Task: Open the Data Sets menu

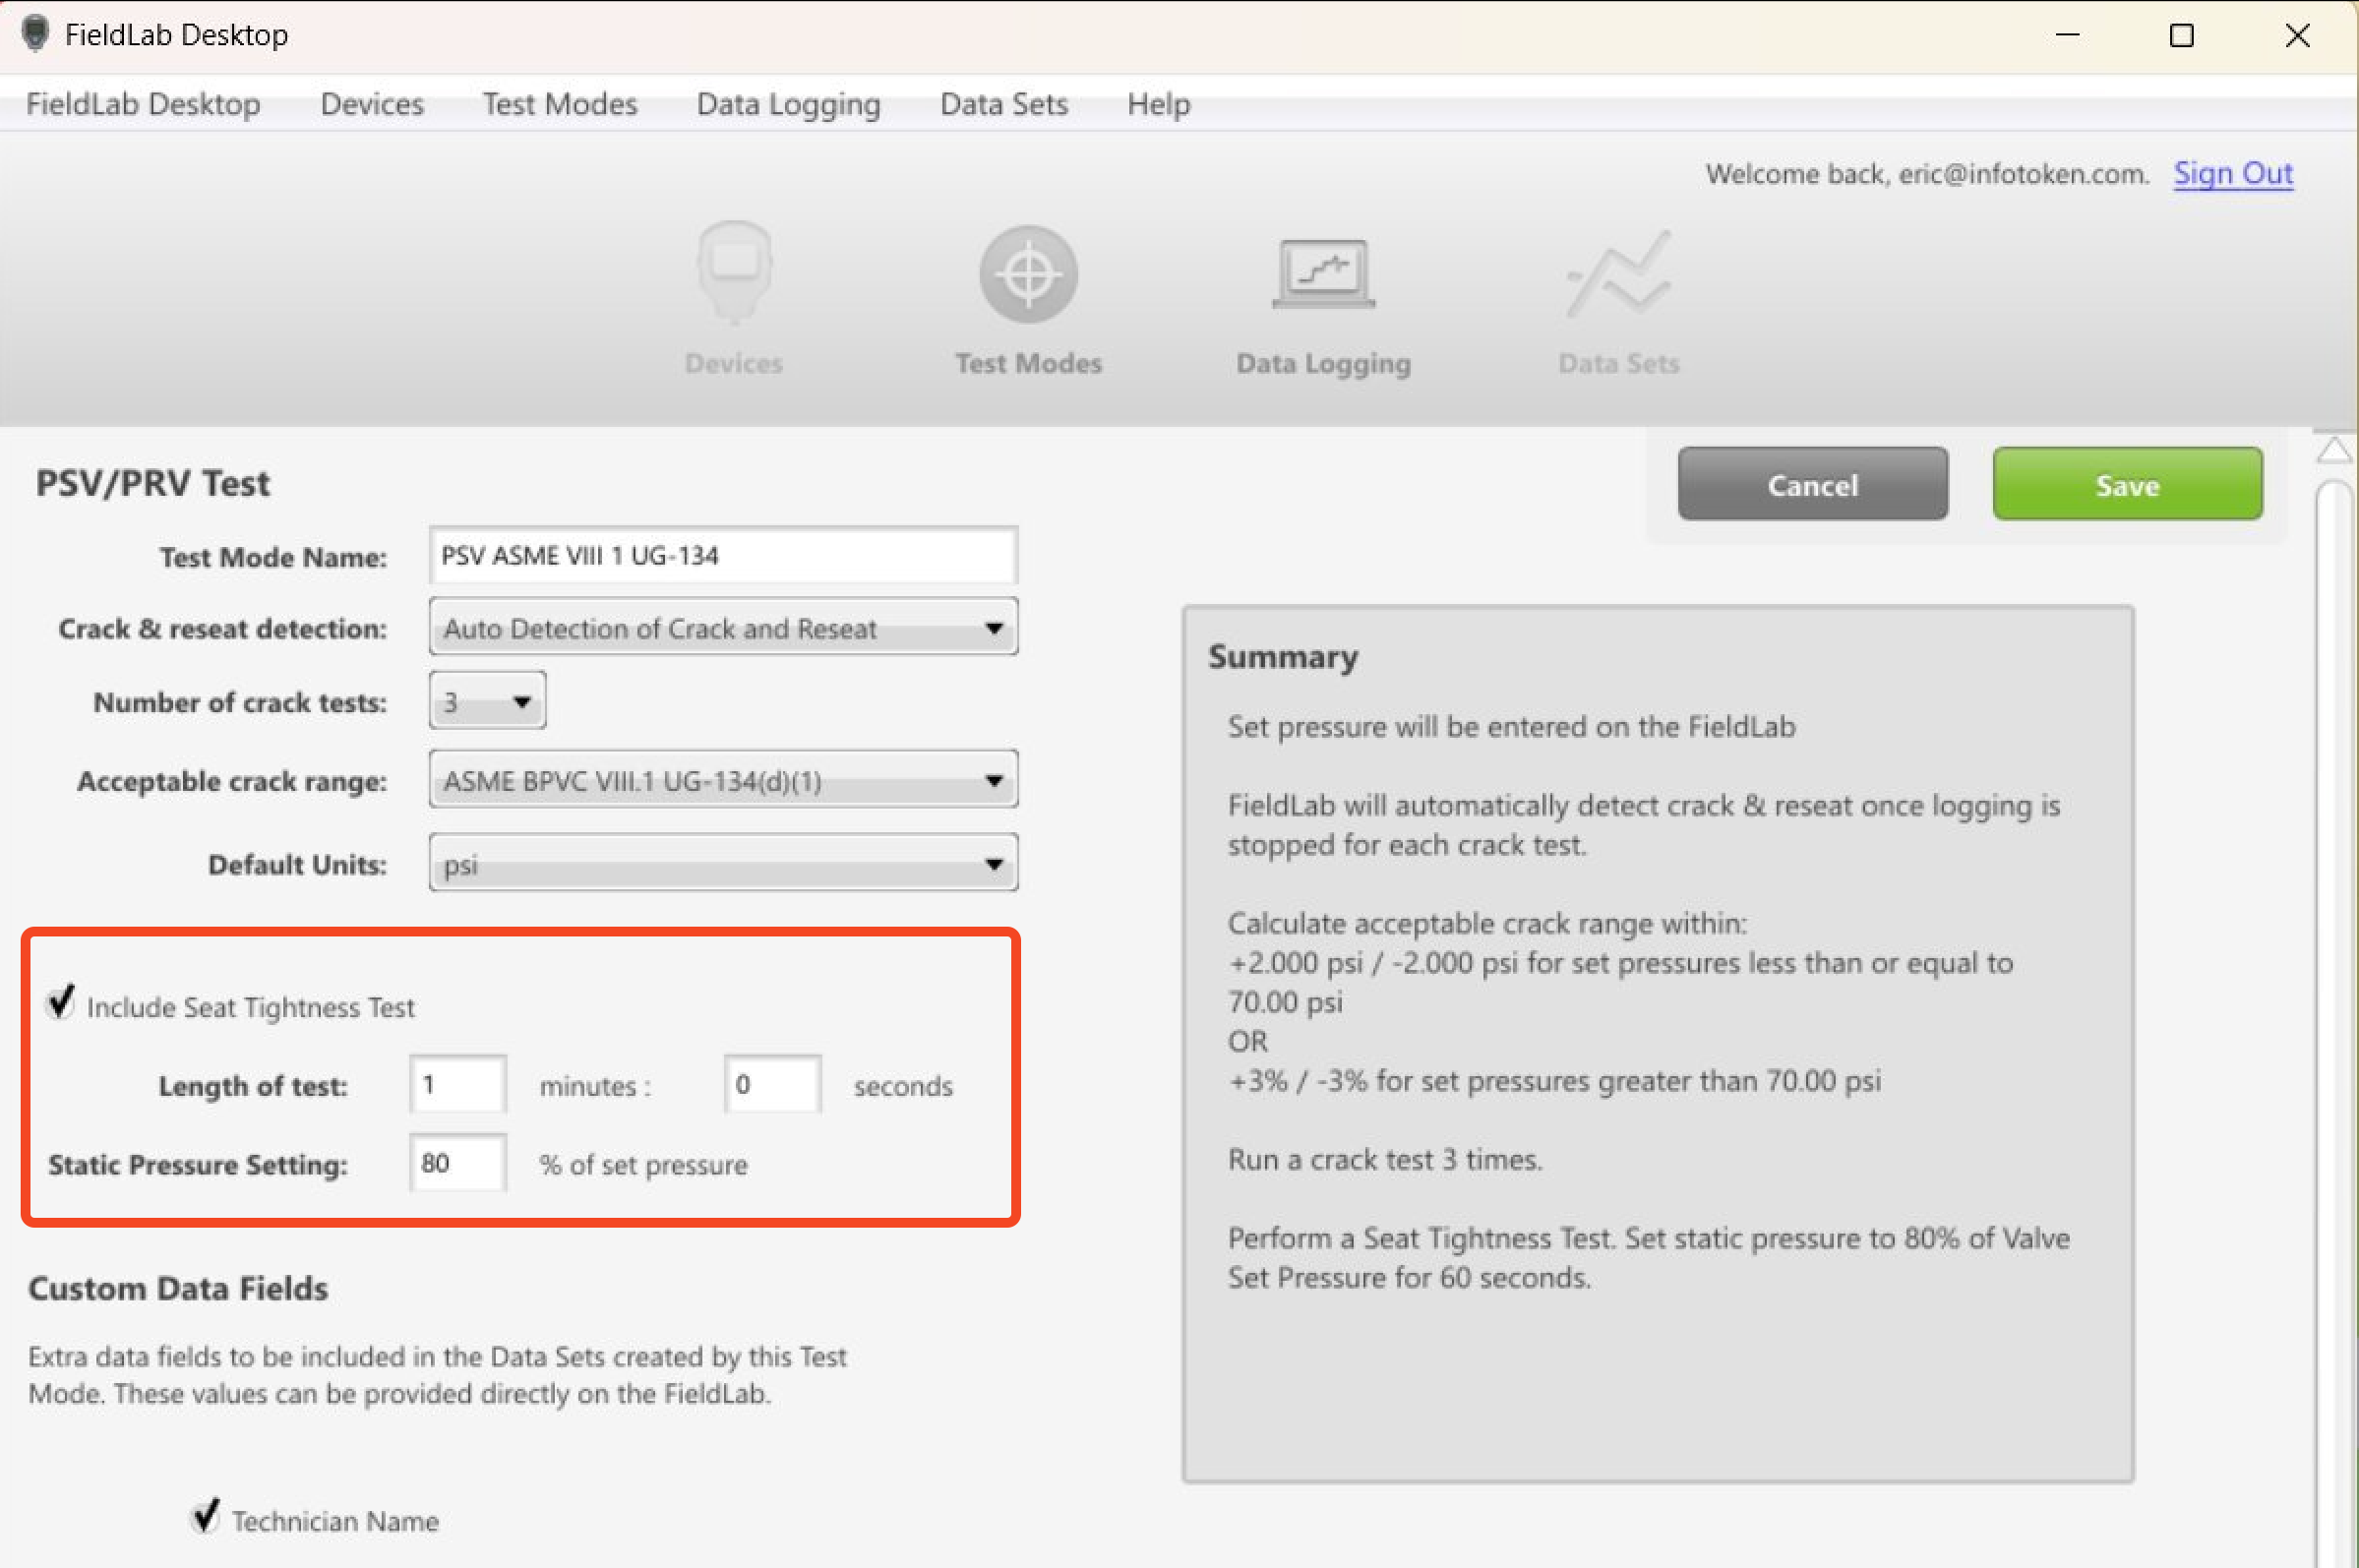Action: click(1004, 104)
